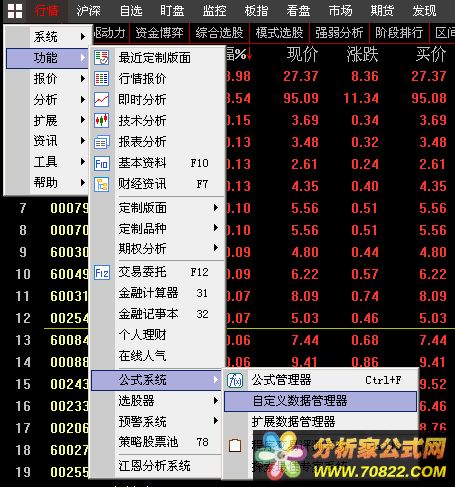Expand the 期权分析 submenu arrow
The image size is (455, 487).
pyautogui.click(x=216, y=248)
